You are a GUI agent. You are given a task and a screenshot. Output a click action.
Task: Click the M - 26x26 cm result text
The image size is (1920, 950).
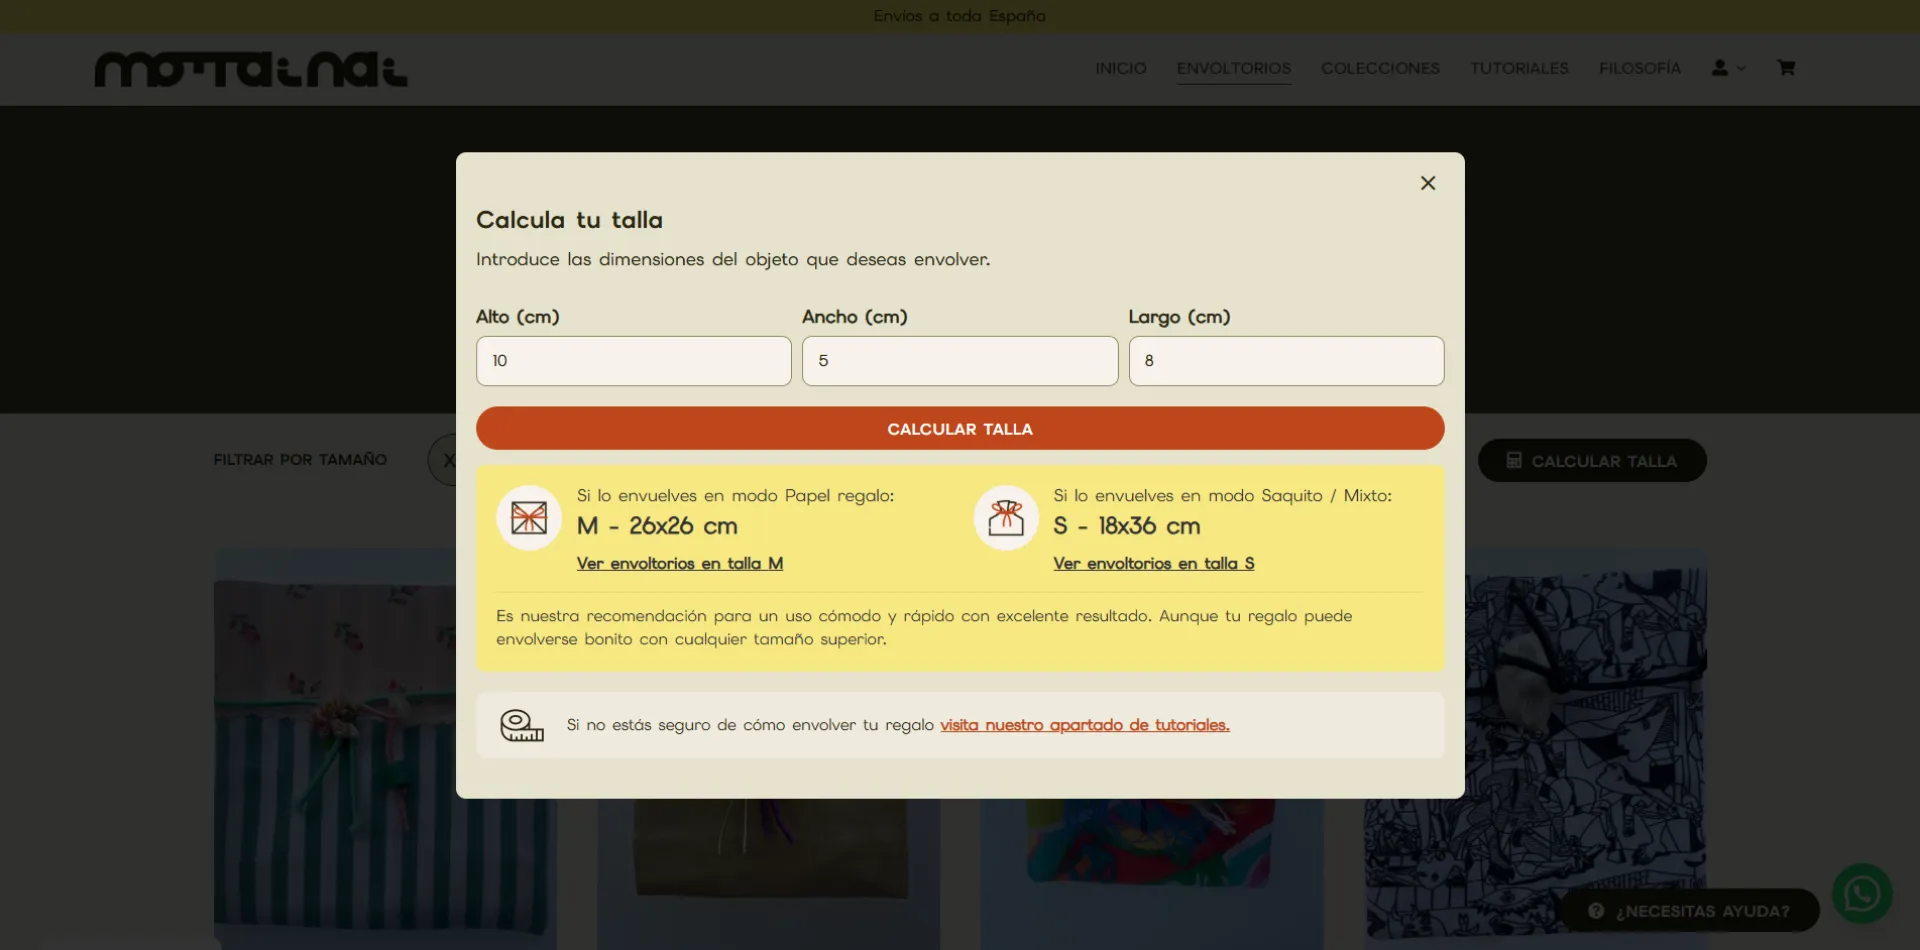(657, 526)
